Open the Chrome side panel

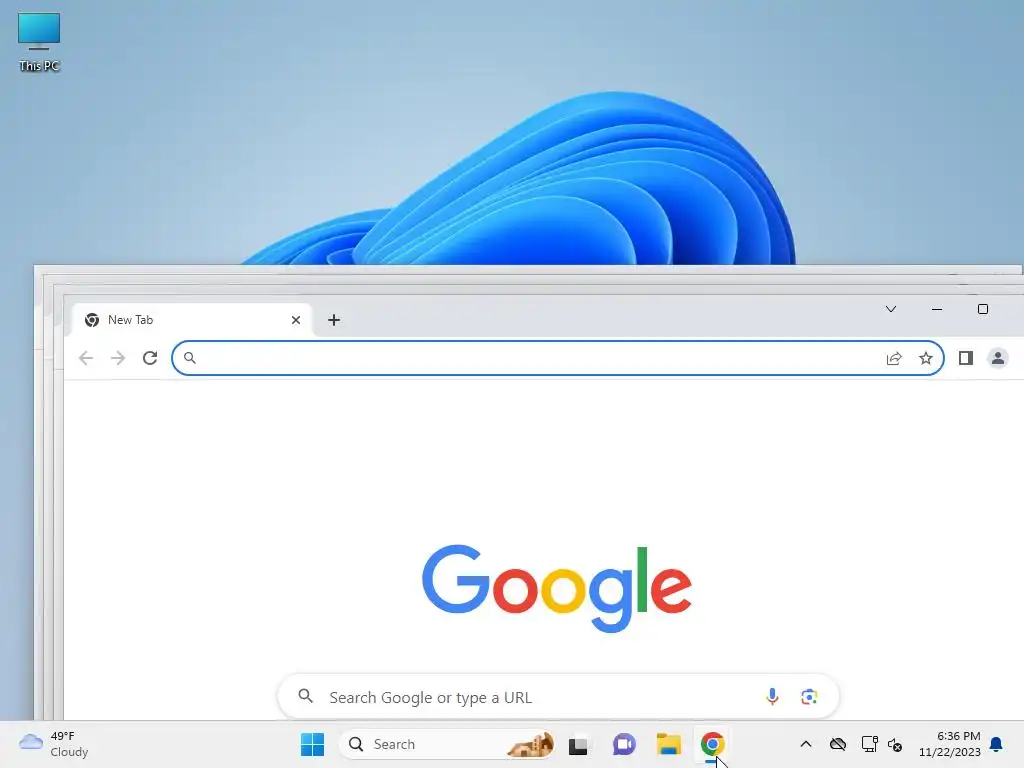coord(966,358)
